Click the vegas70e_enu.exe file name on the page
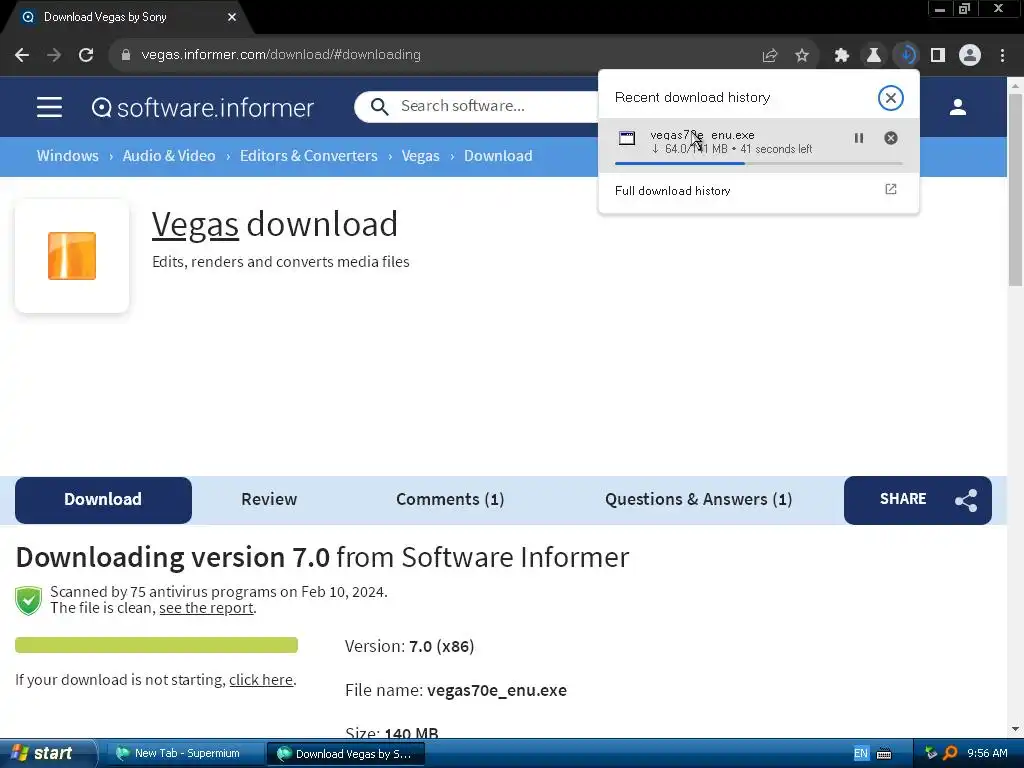The height and width of the screenshot is (768, 1024). pos(497,690)
